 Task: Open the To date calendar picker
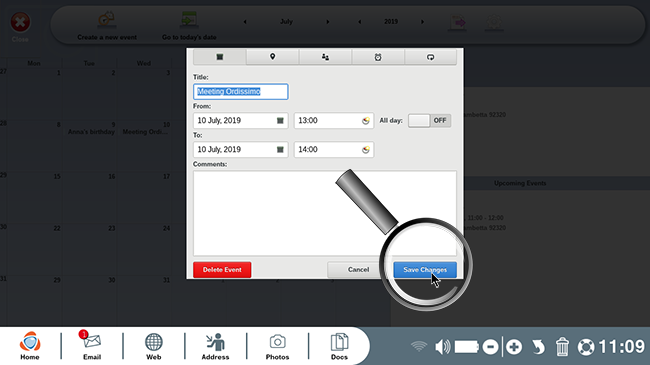280,150
